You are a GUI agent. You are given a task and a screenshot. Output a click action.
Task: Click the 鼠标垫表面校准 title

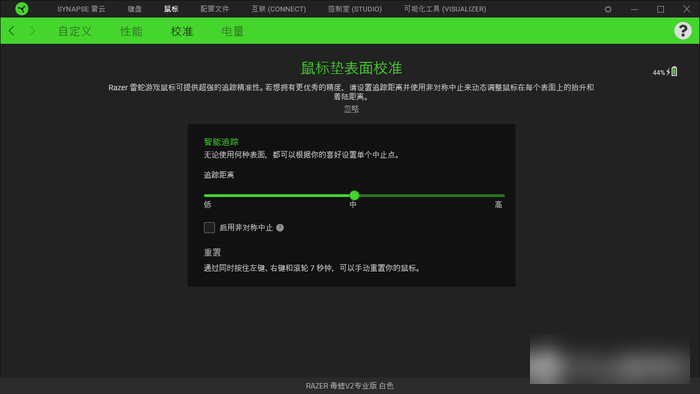(351, 68)
